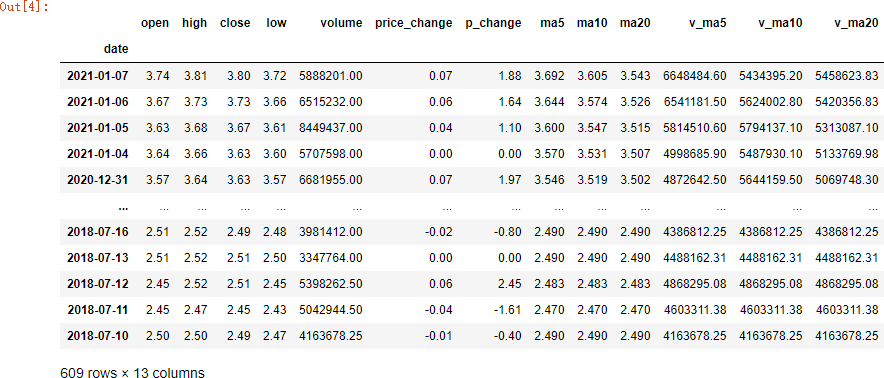
Task: Click the 2021-01-07 row index
Action: (x=98, y=76)
